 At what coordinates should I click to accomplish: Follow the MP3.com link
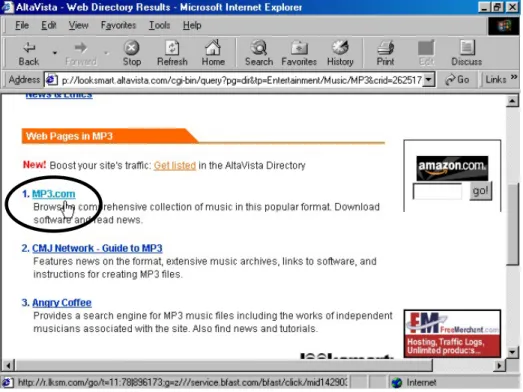54,194
